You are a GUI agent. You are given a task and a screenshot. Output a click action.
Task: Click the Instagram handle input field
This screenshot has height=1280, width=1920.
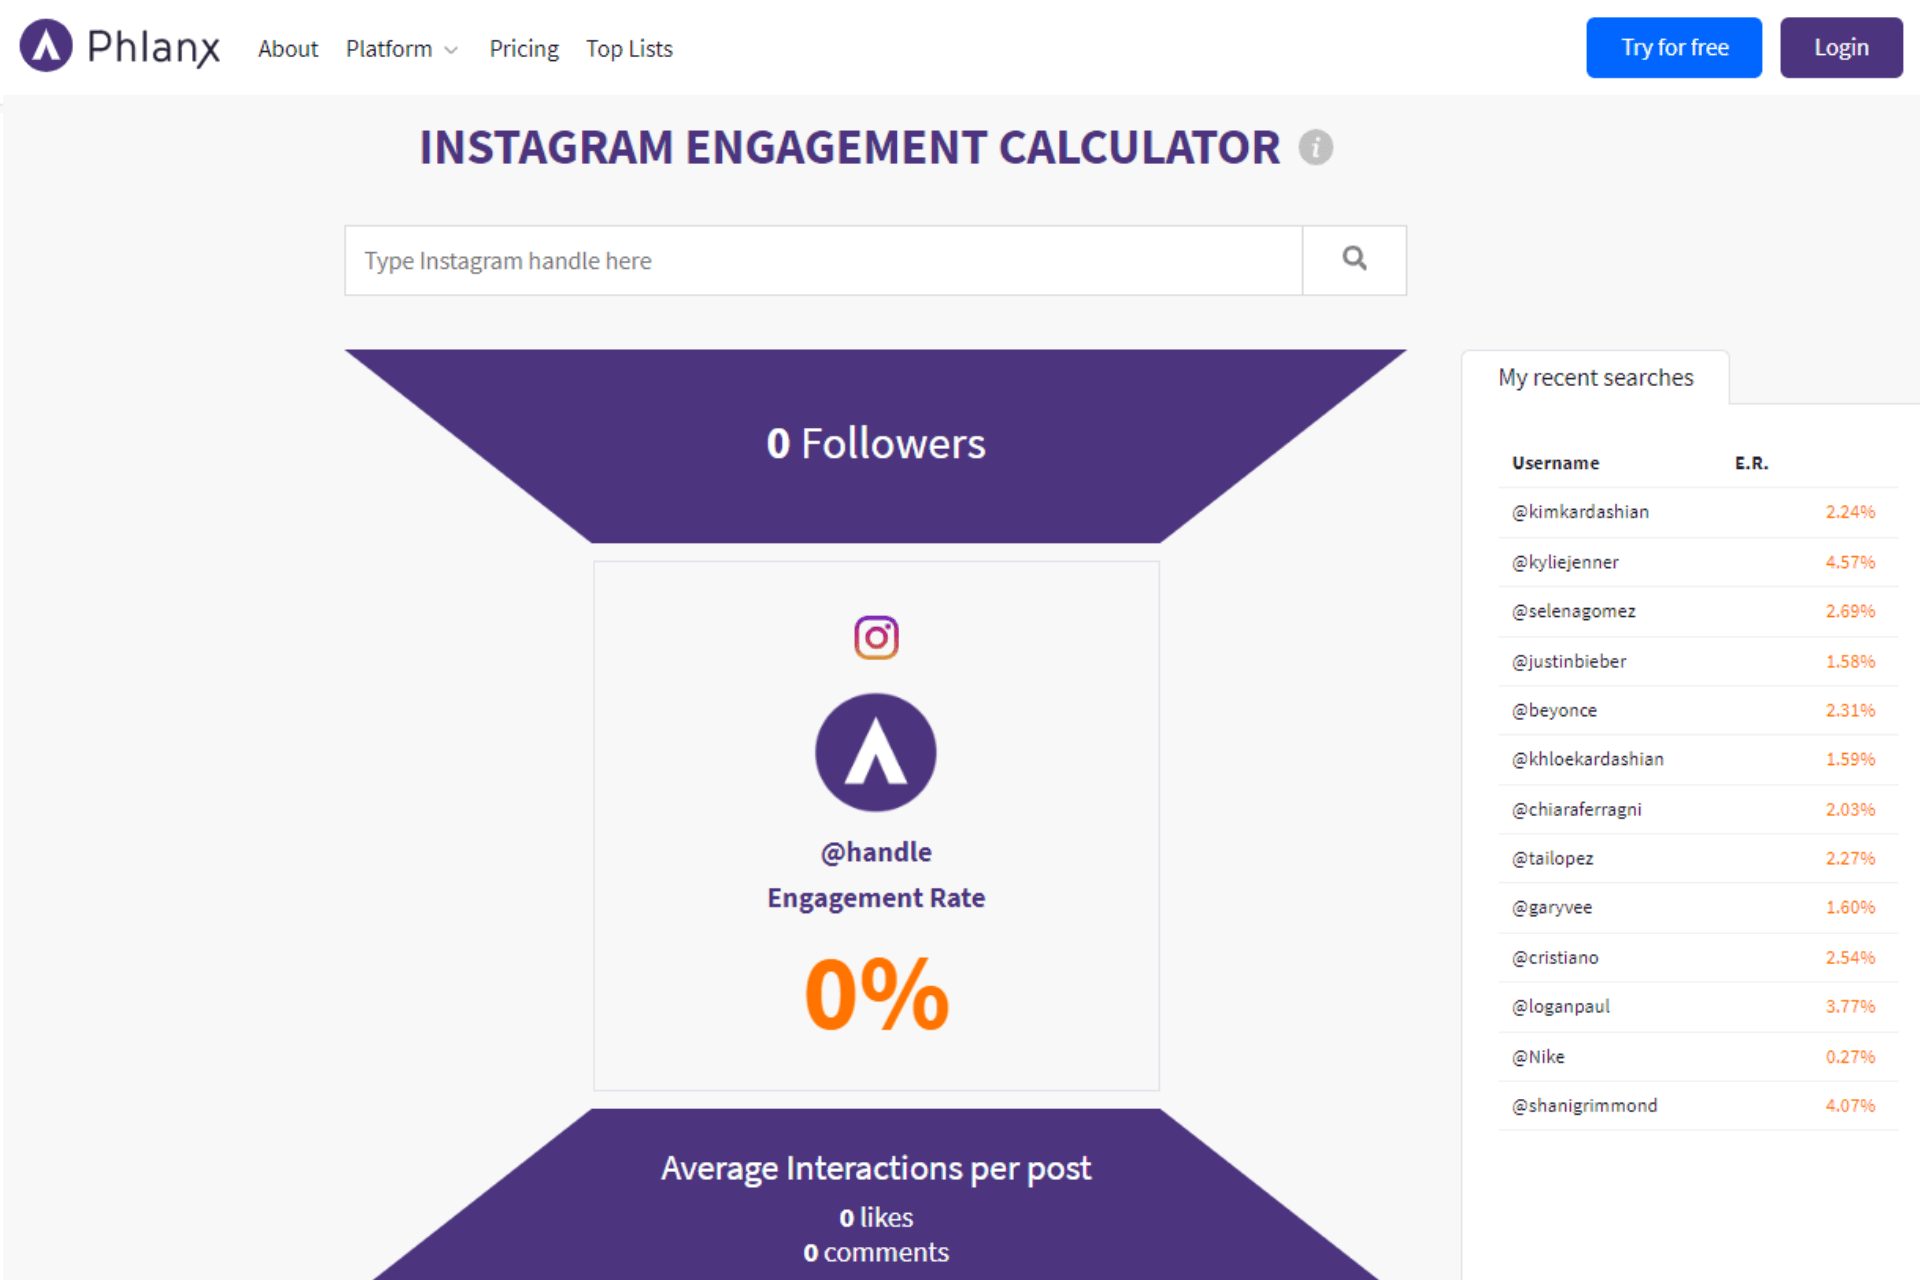820,260
